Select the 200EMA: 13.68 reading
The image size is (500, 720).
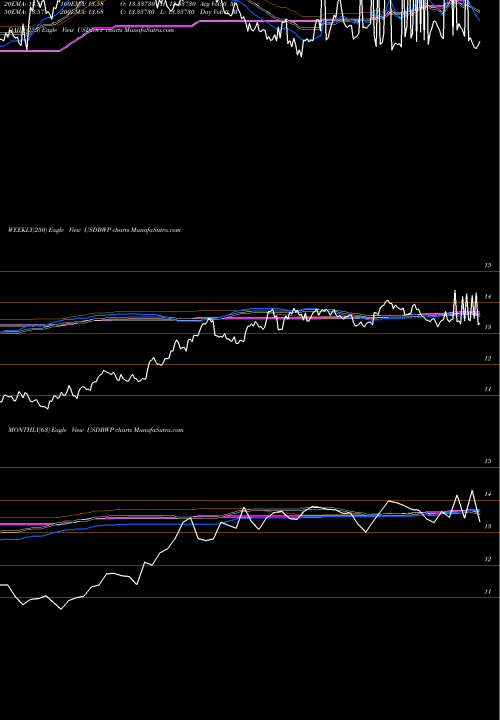(x=82, y=12)
